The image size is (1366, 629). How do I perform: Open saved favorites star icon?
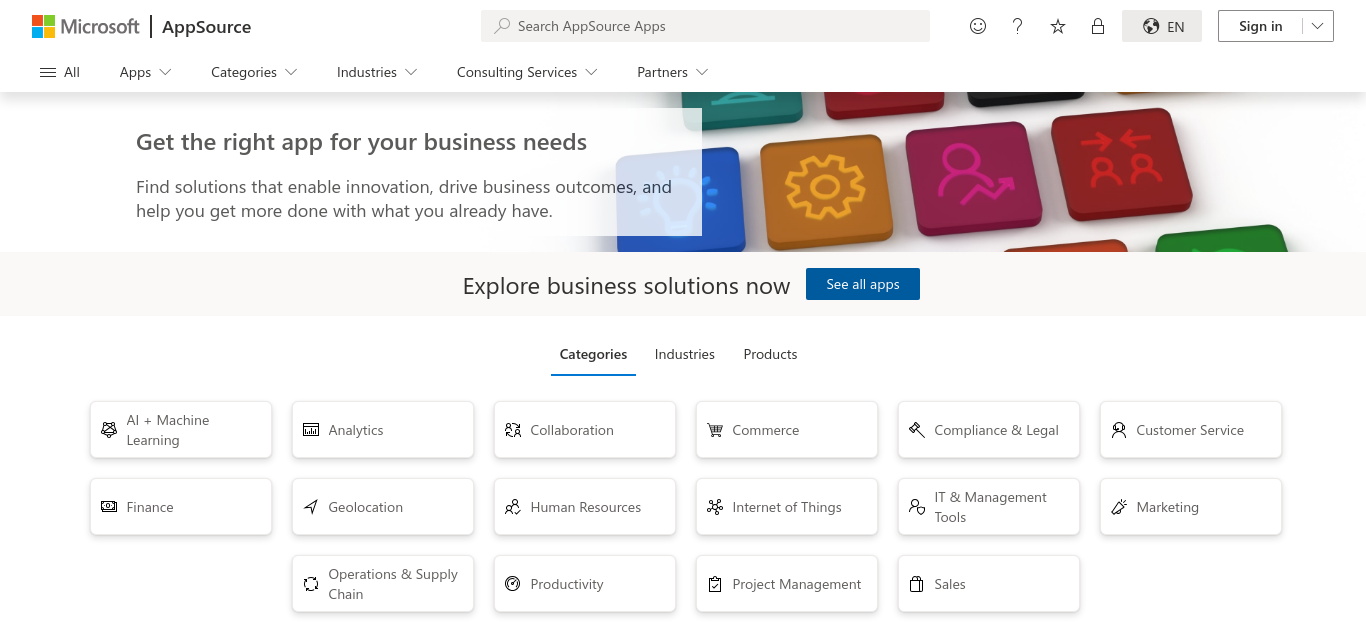[x=1058, y=26]
